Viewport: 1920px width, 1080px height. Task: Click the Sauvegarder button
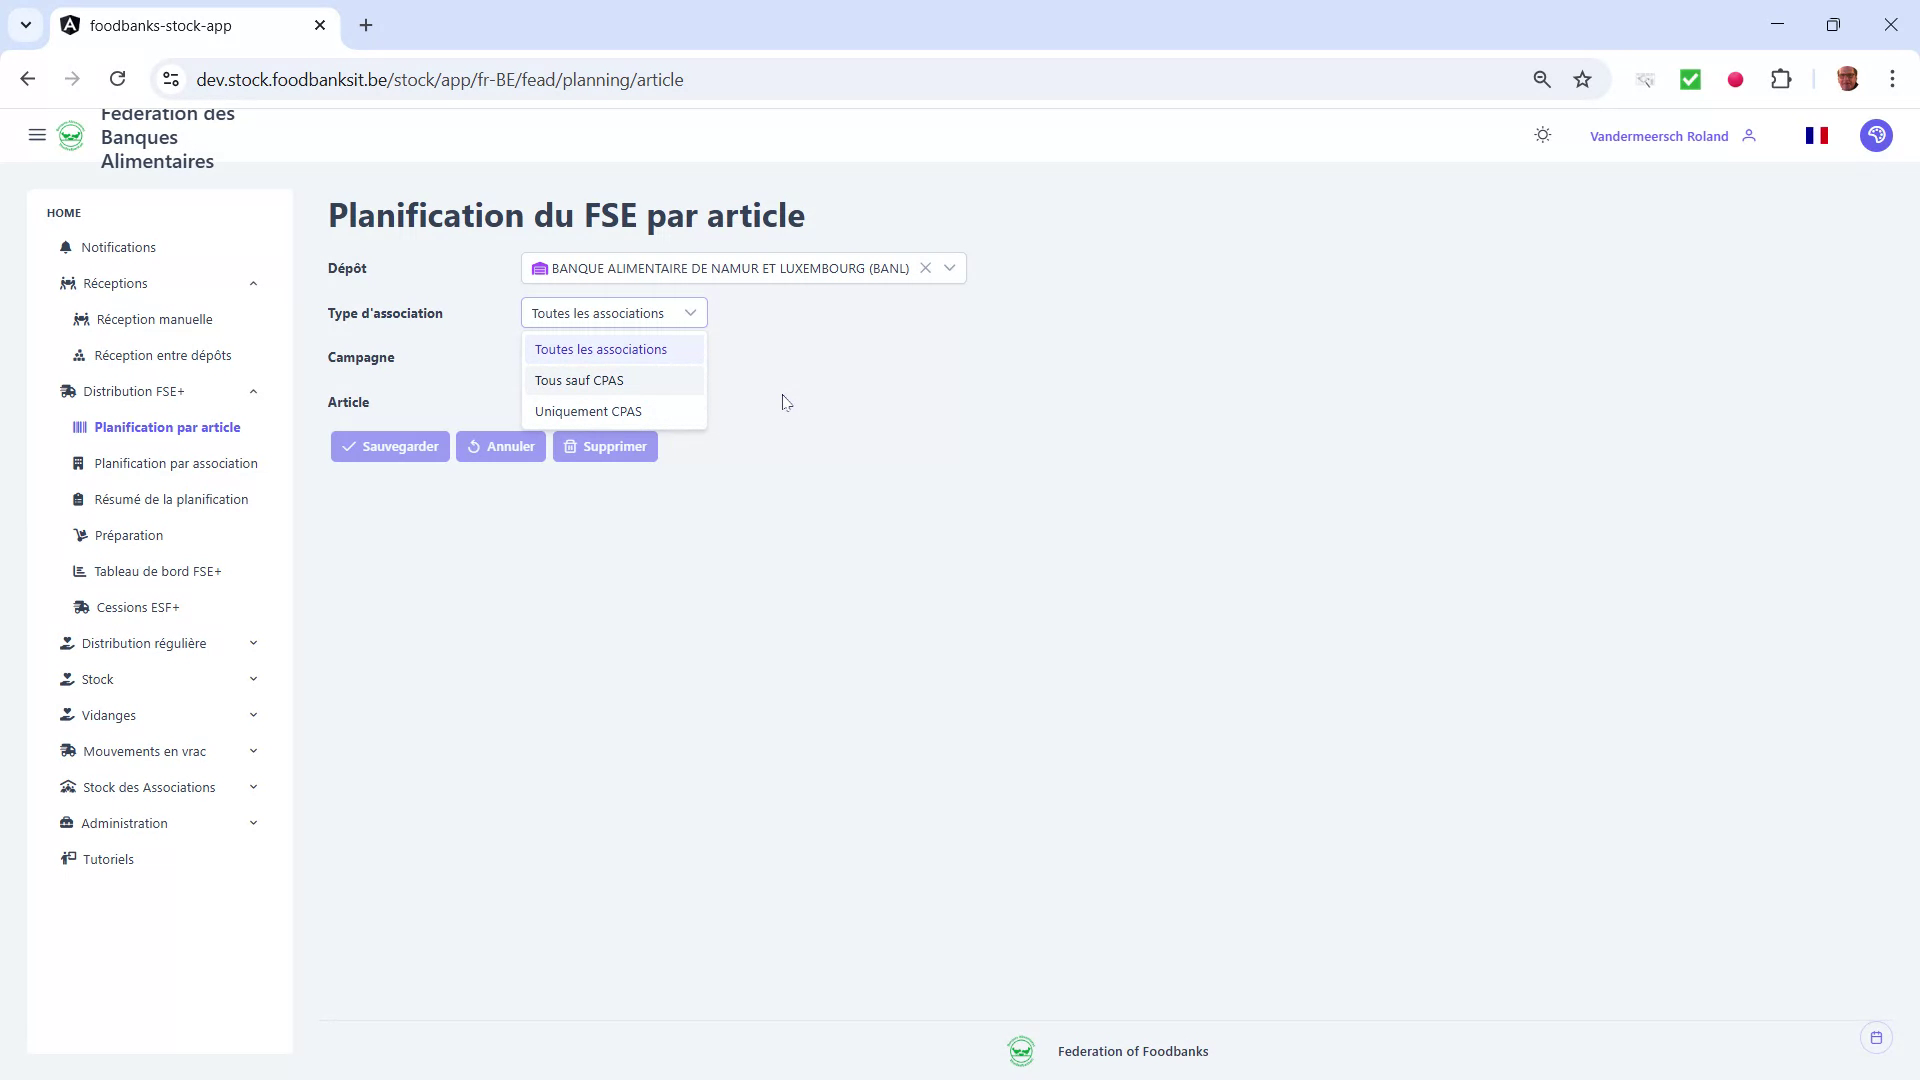390,446
